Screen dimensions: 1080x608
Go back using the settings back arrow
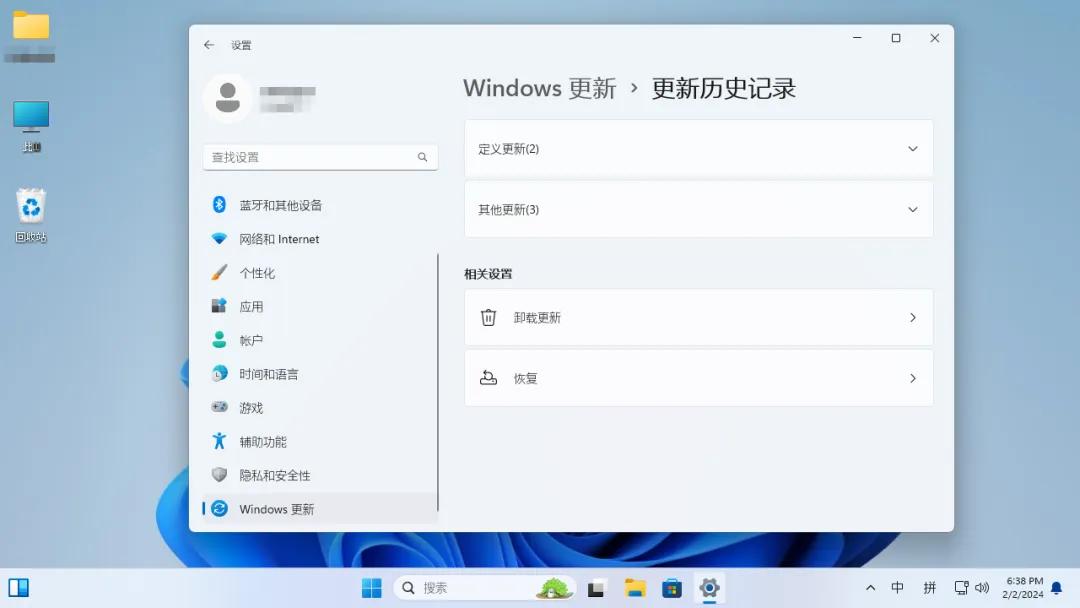(209, 45)
